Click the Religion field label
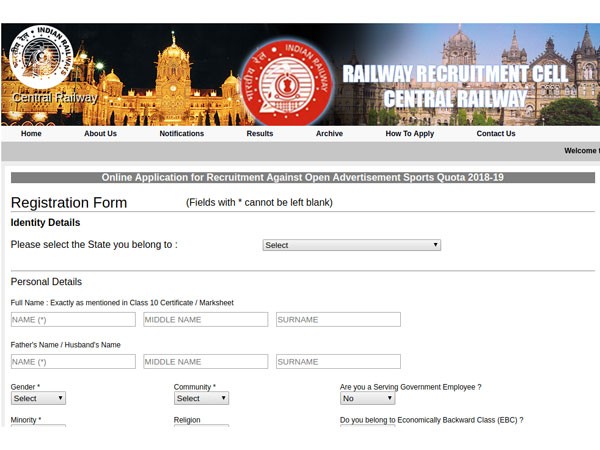 pos(187,420)
